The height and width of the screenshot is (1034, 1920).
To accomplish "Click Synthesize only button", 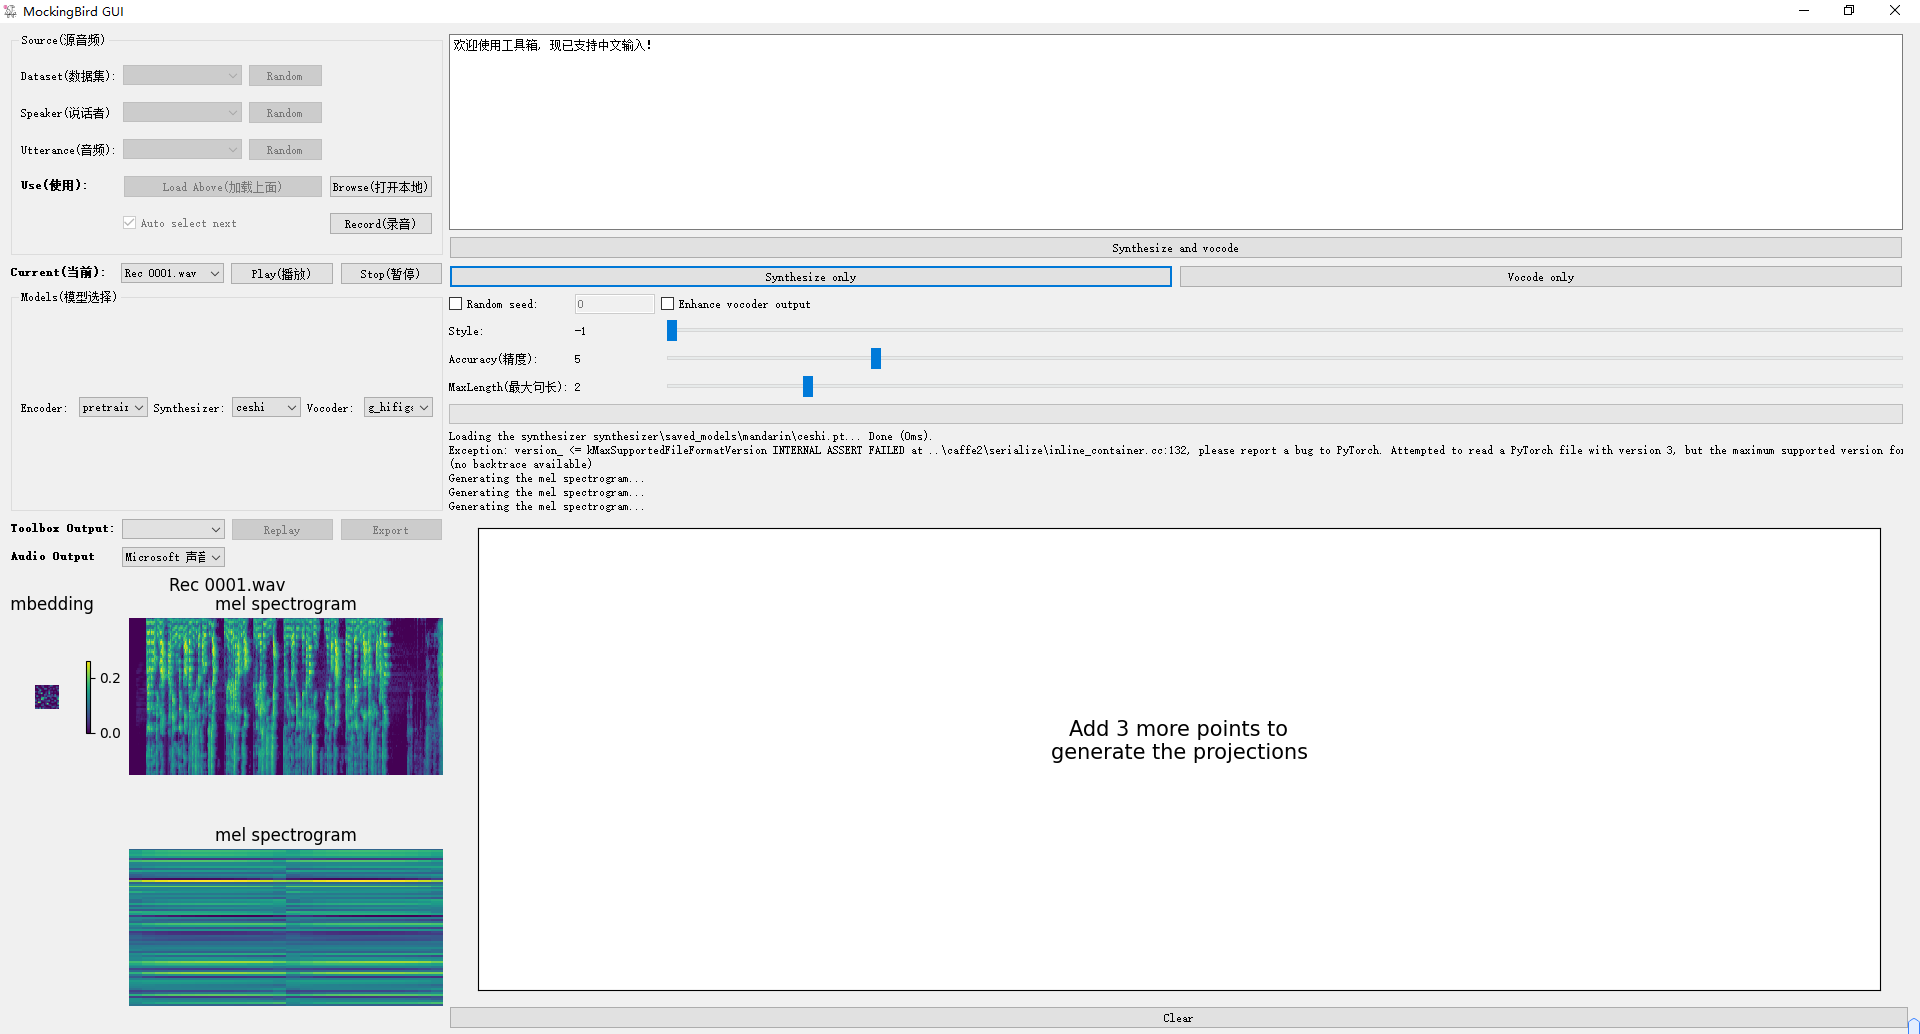I will 811,277.
